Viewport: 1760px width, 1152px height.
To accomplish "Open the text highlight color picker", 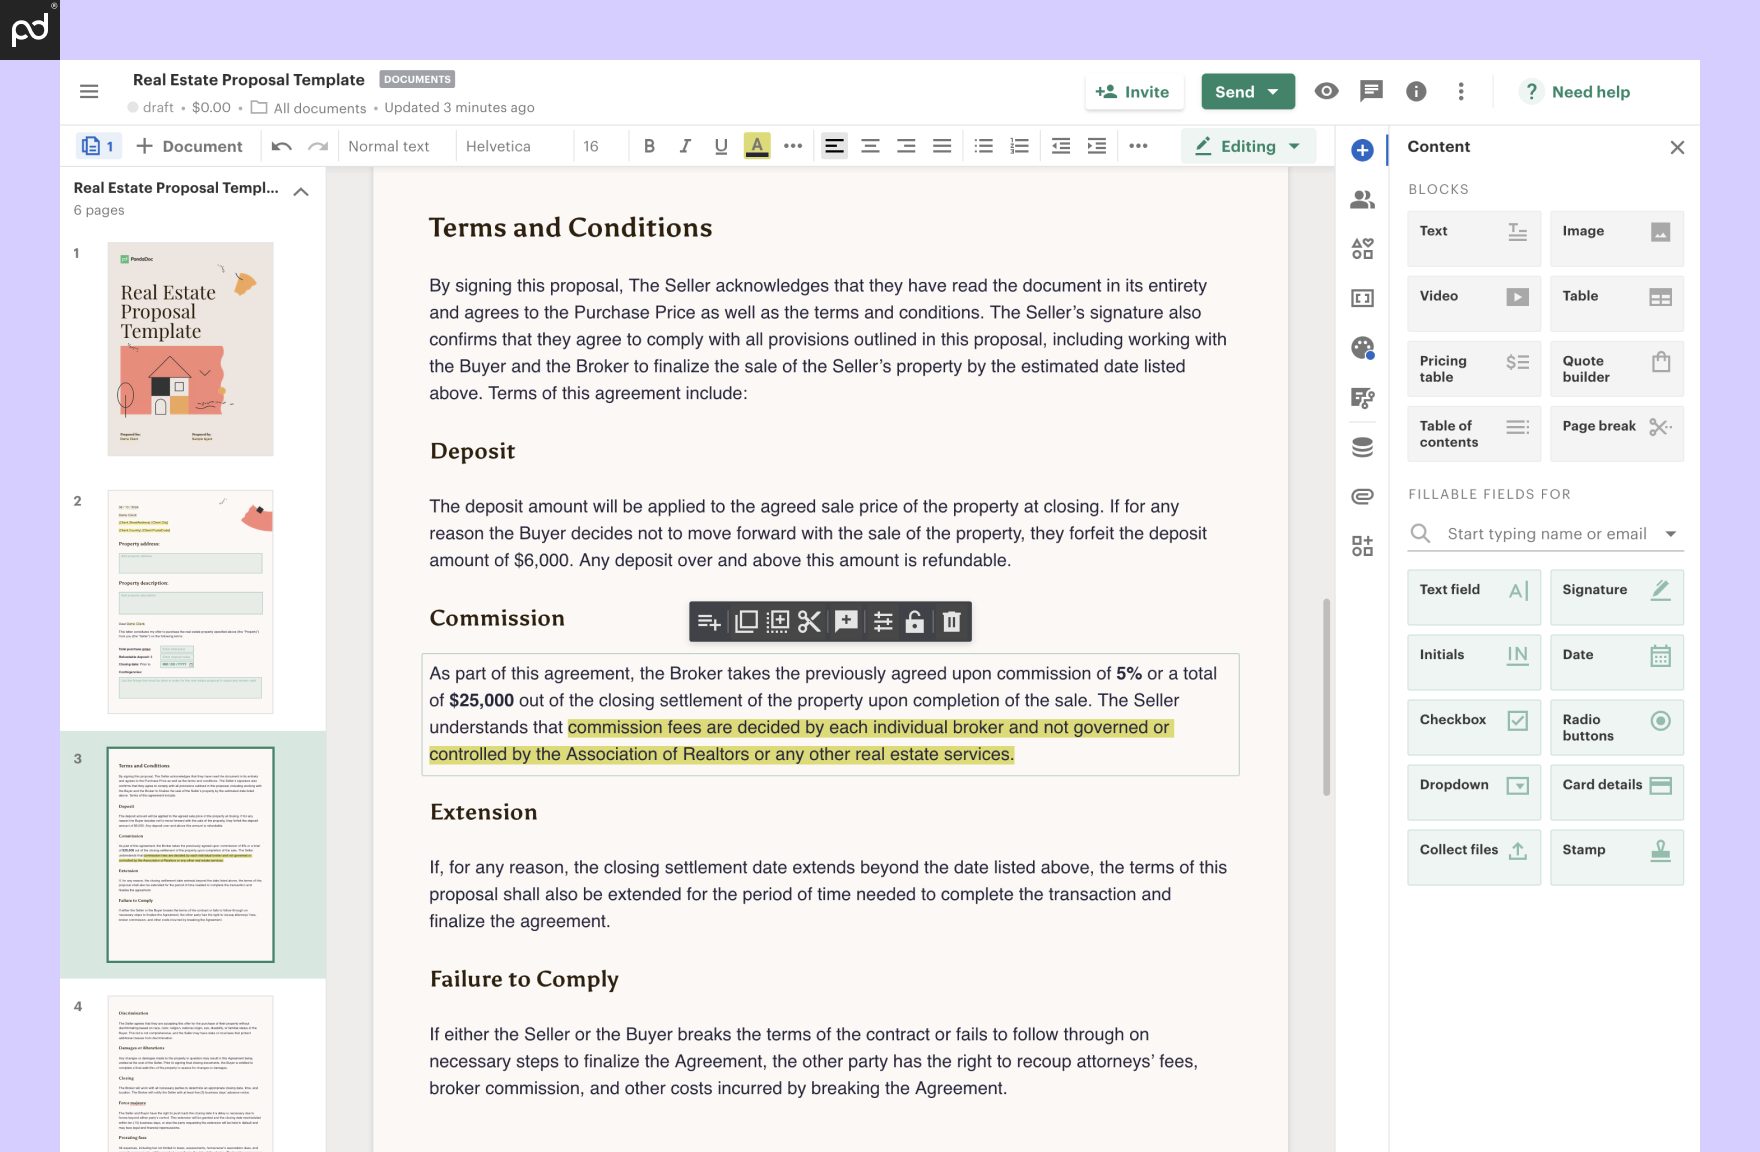I will [x=757, y=146].
